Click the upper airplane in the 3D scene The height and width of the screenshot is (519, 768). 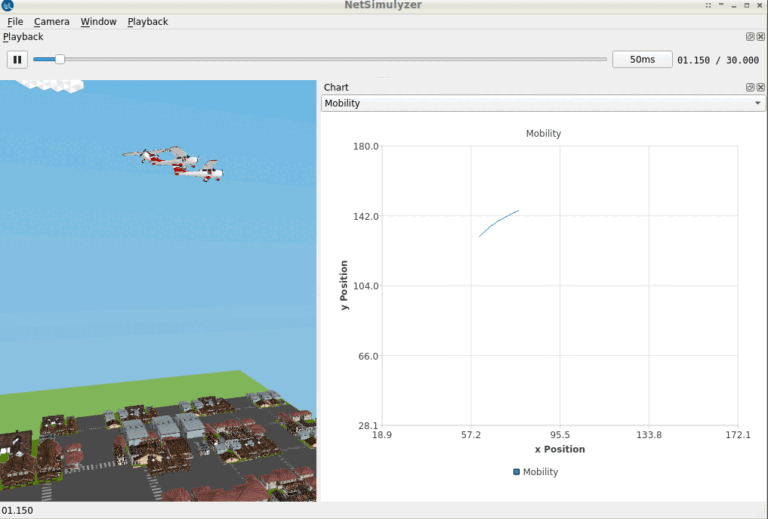[160, 155]
